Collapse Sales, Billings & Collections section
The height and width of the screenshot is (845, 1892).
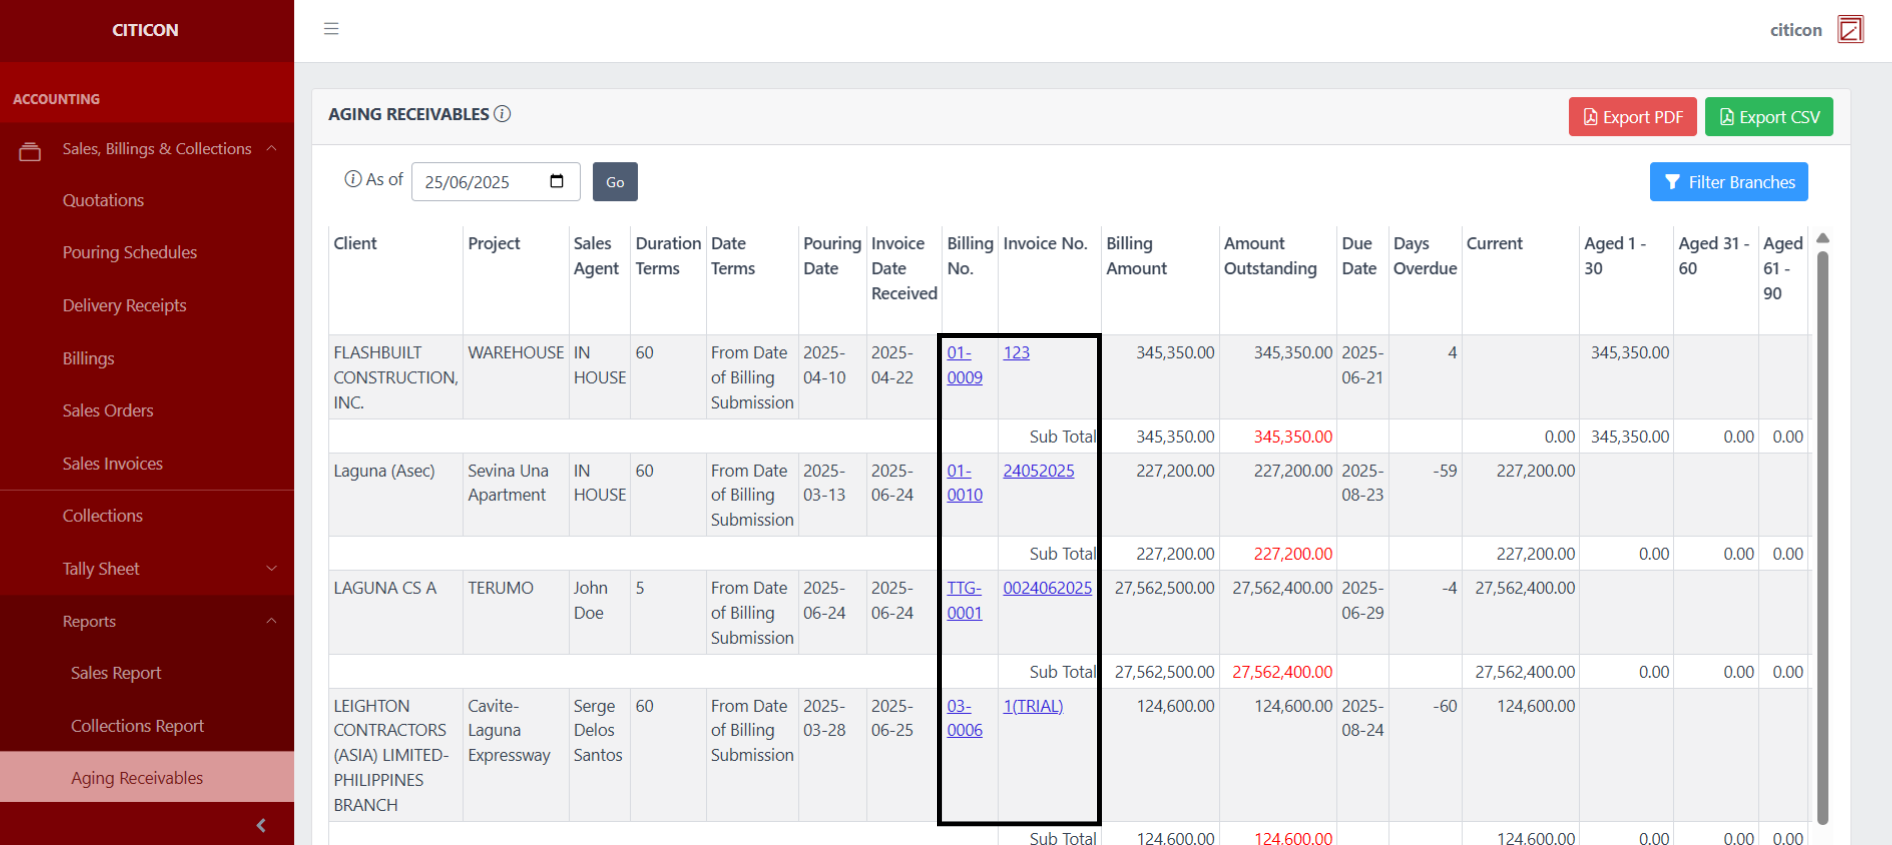coord(271,149)
